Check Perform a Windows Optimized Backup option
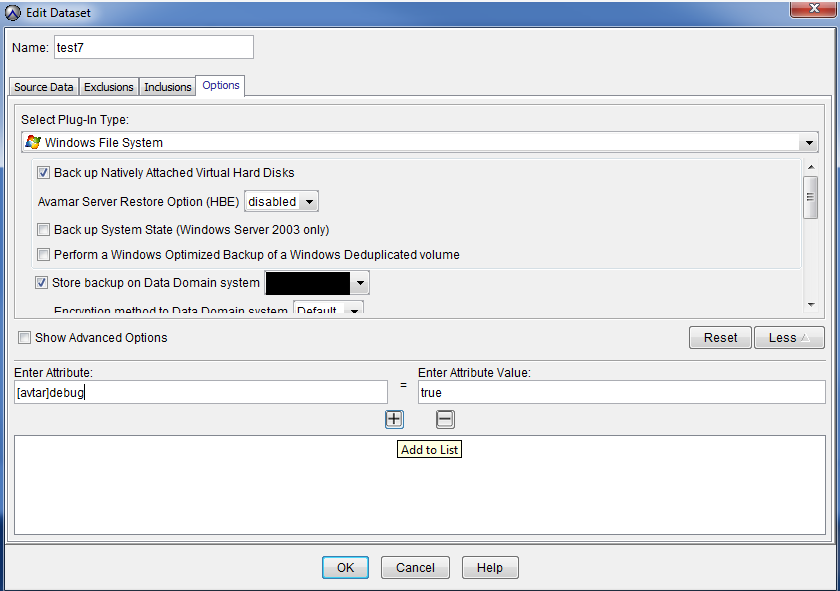The height and width of the screenshot is (591, 840). [x=43, y=255]
